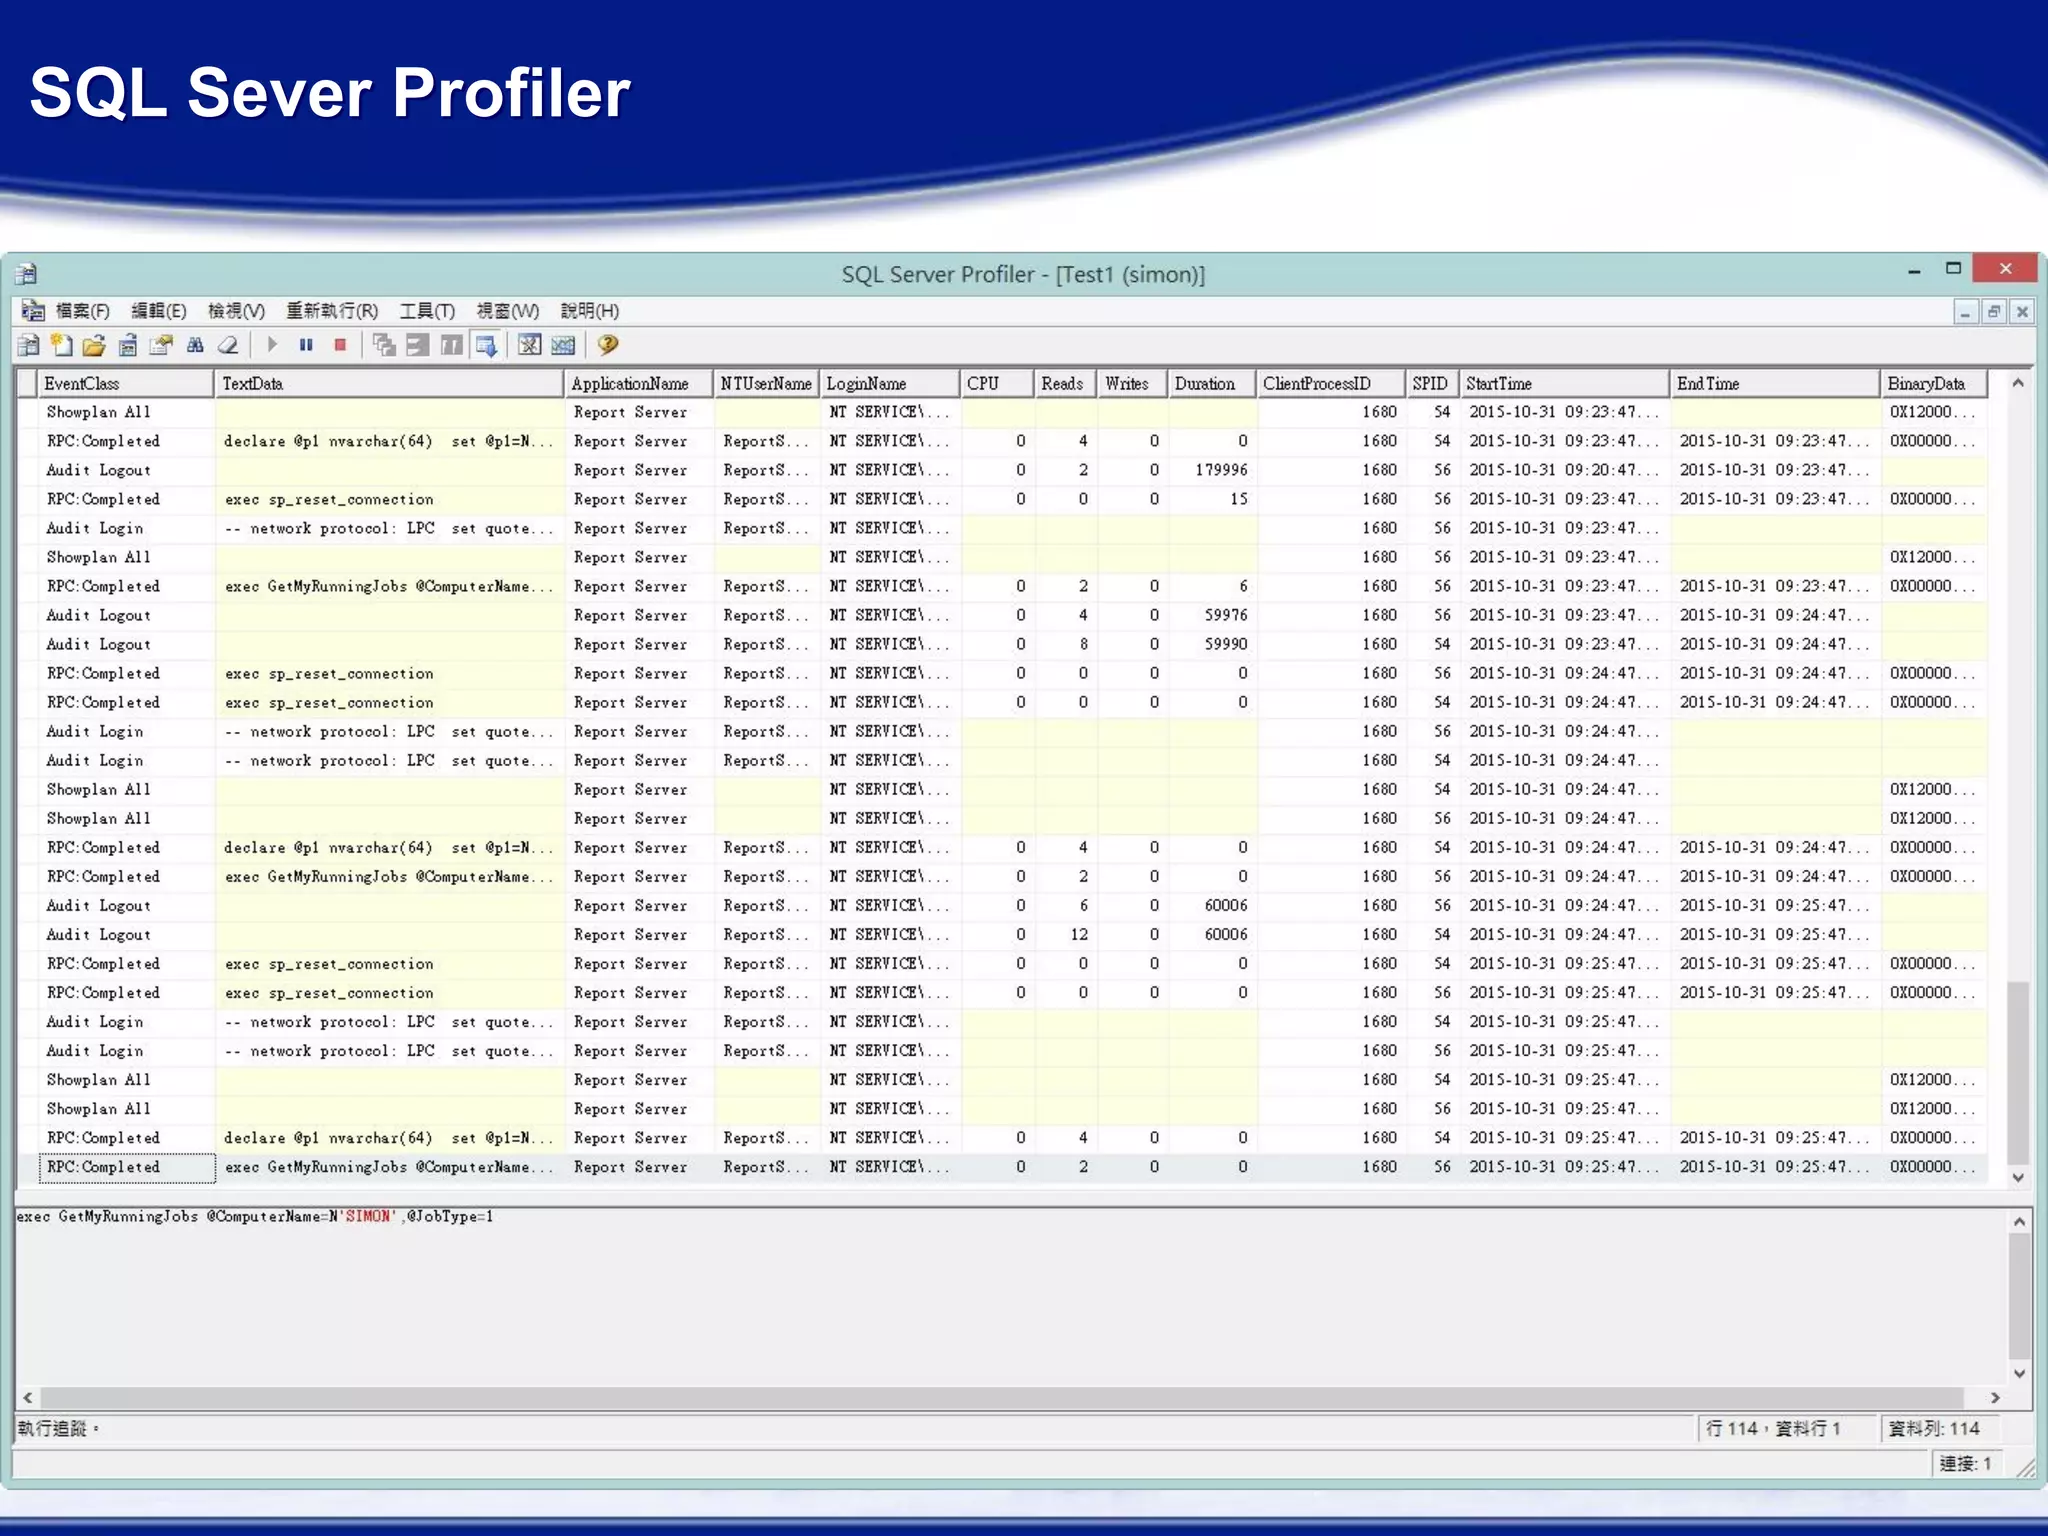Restore the inner Test1 trace window
2048x1536 pixels.
(x=1993, y=312)
